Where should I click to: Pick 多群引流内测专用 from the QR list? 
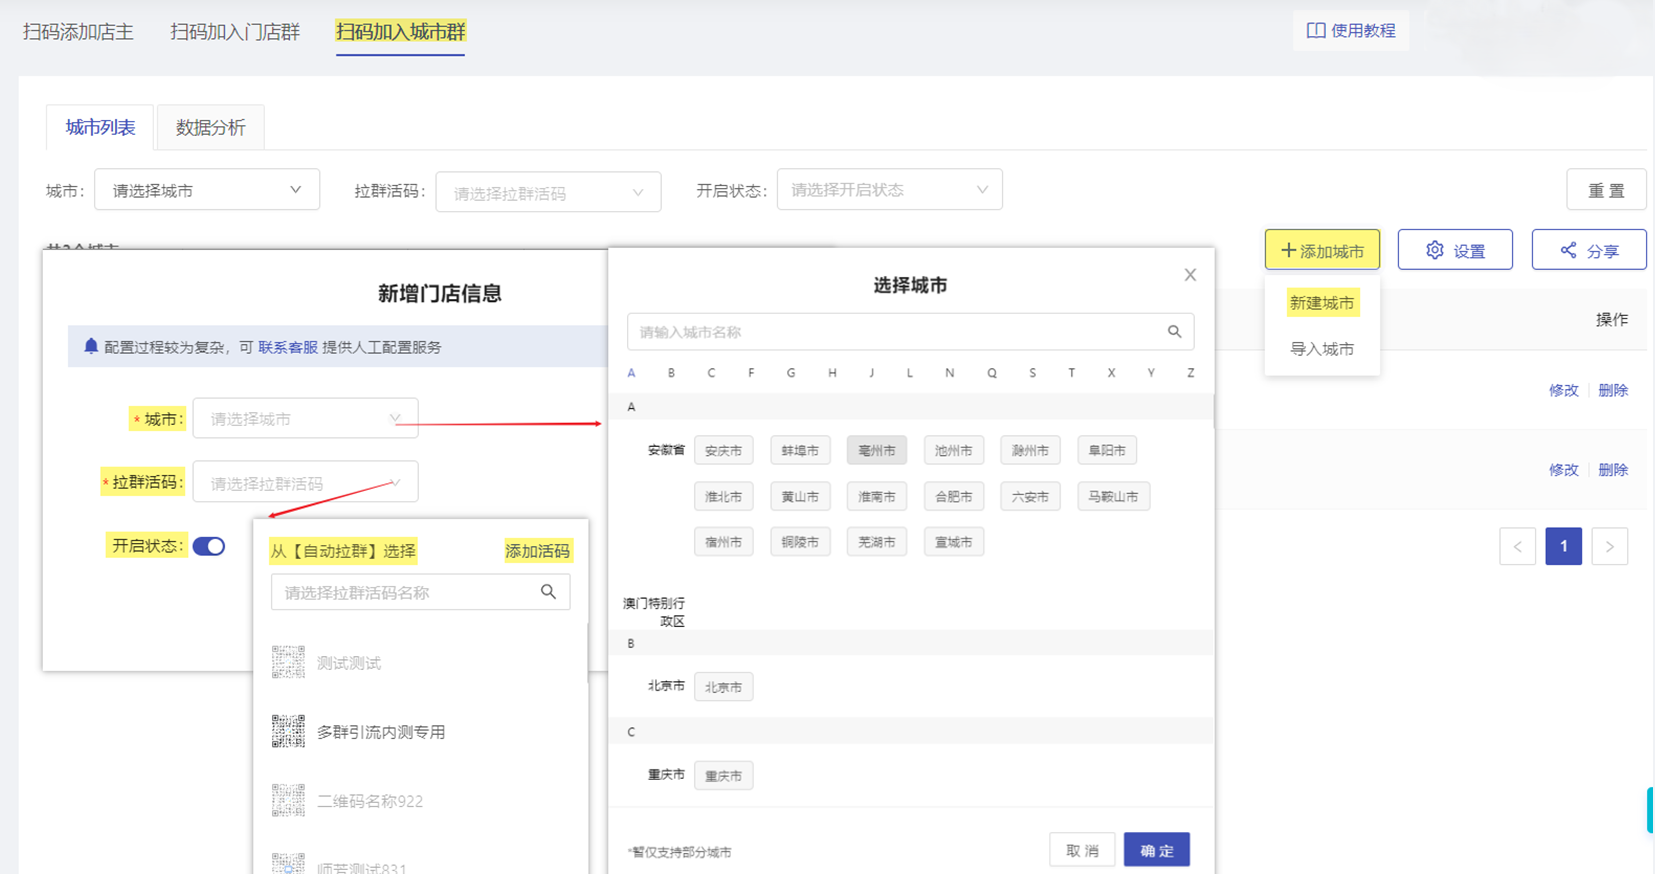tap(381, 732)
